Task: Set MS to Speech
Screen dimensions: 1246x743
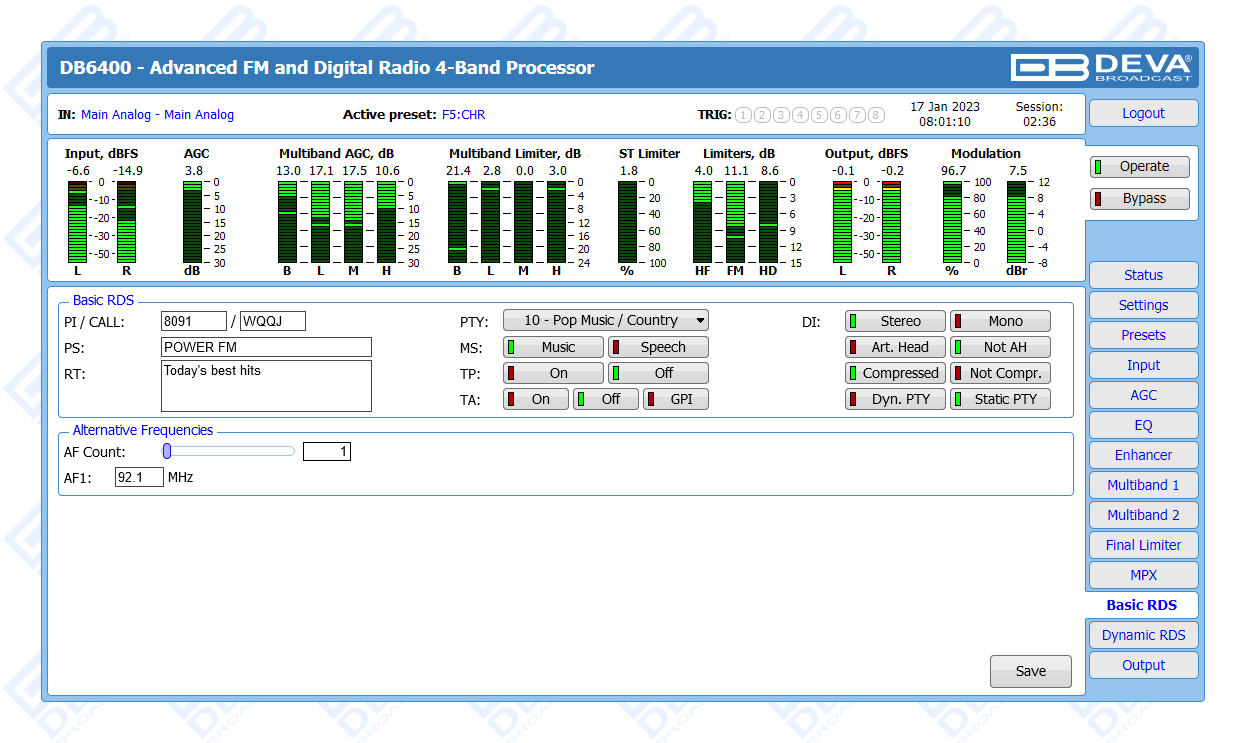Action: tap(658, 347)
